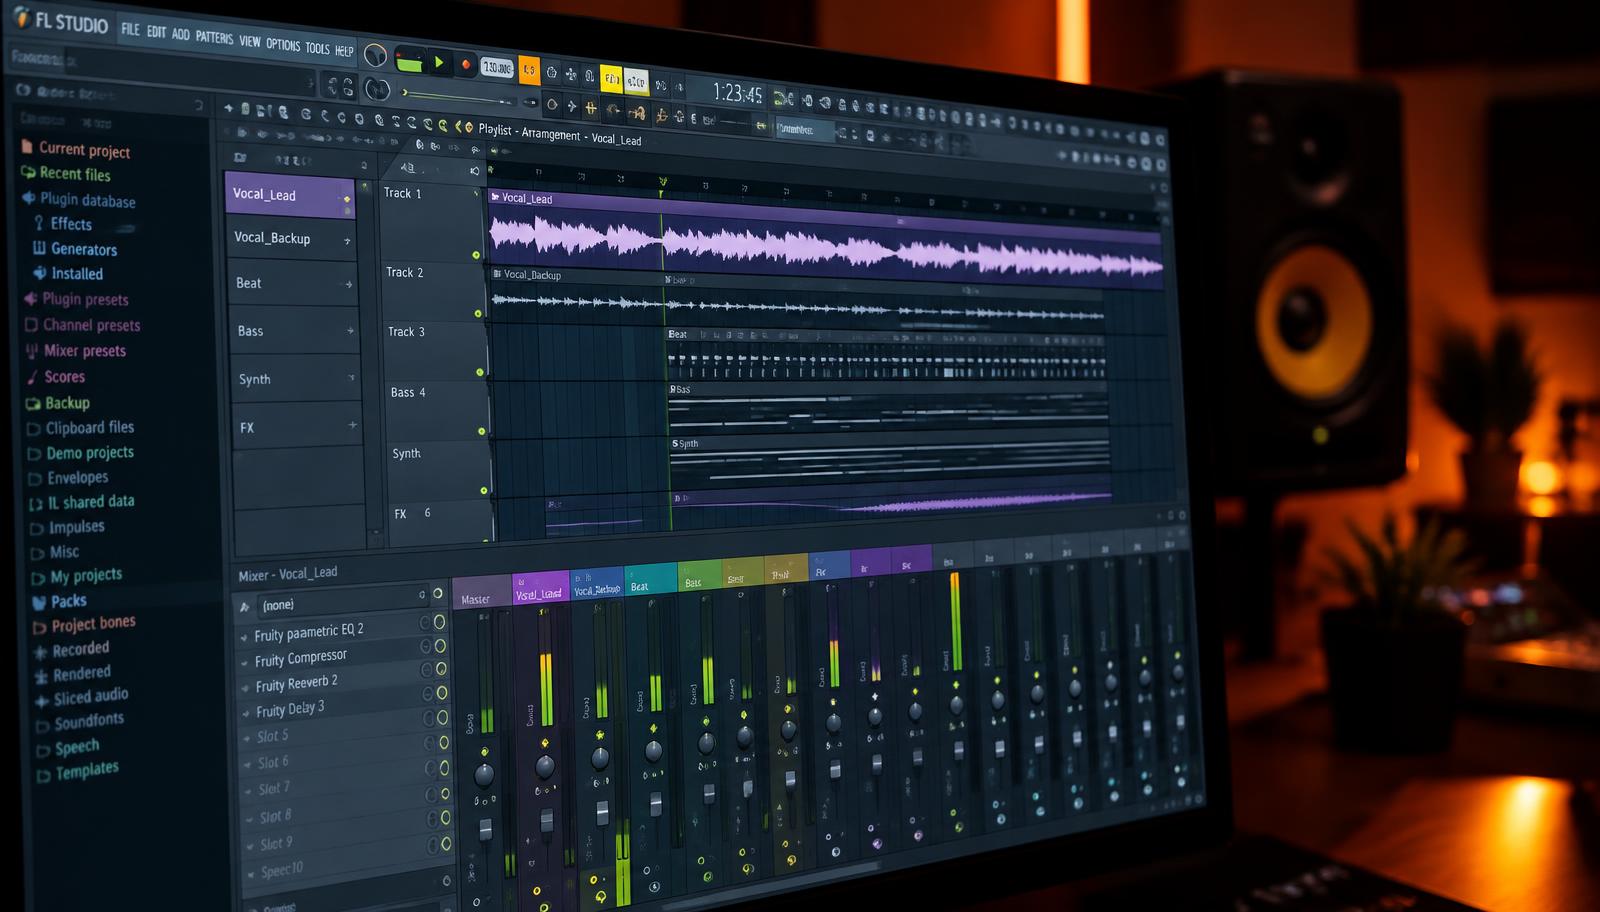
Task: Select the Beat clip in playlist
Action: 886,354
